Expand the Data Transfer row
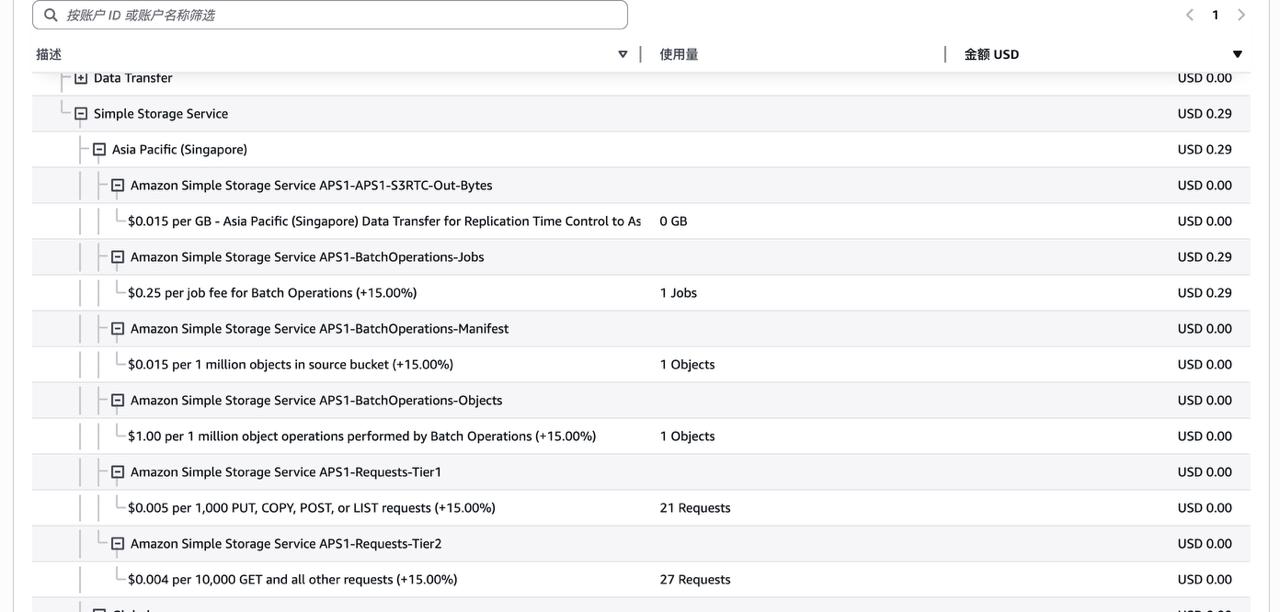1280x612 pixels. point(81,78)
